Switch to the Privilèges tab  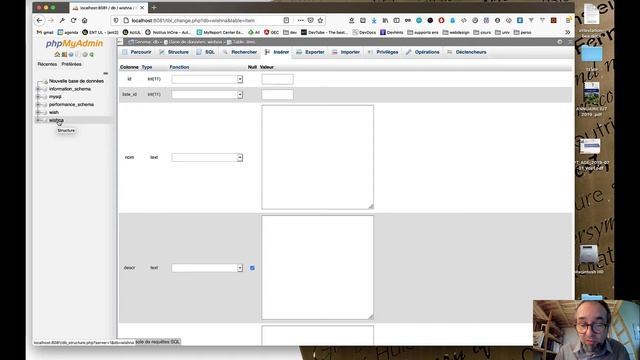pos(383,52)
